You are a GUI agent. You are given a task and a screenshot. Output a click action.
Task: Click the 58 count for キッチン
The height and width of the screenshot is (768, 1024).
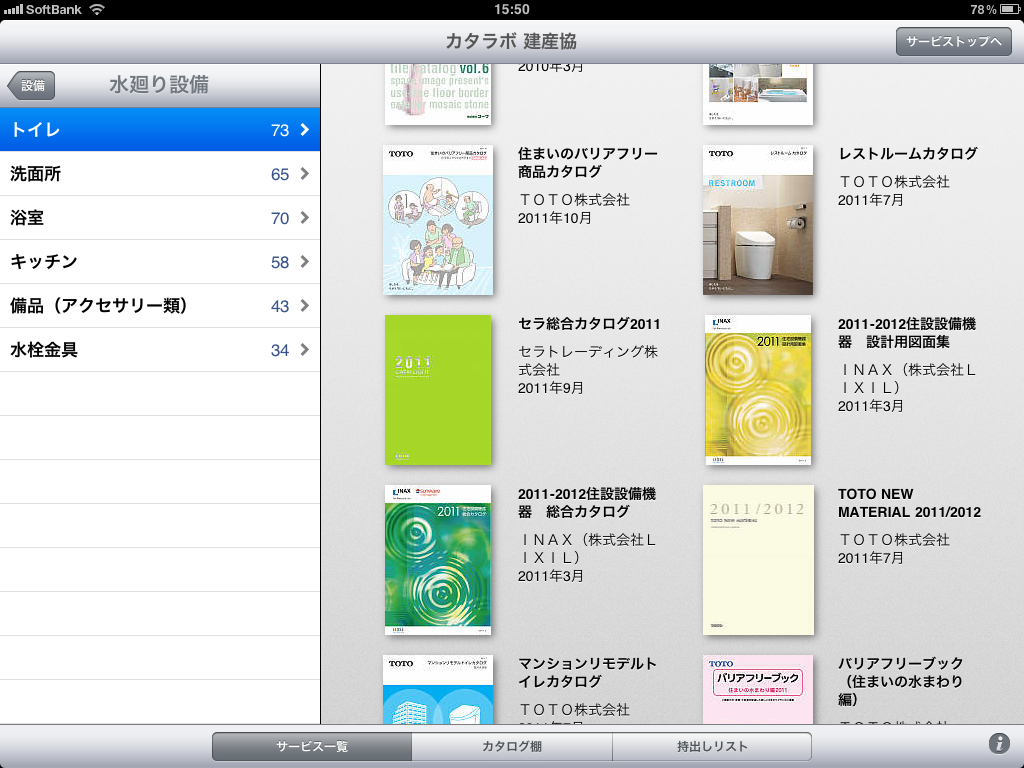click(x=280, y=263)
